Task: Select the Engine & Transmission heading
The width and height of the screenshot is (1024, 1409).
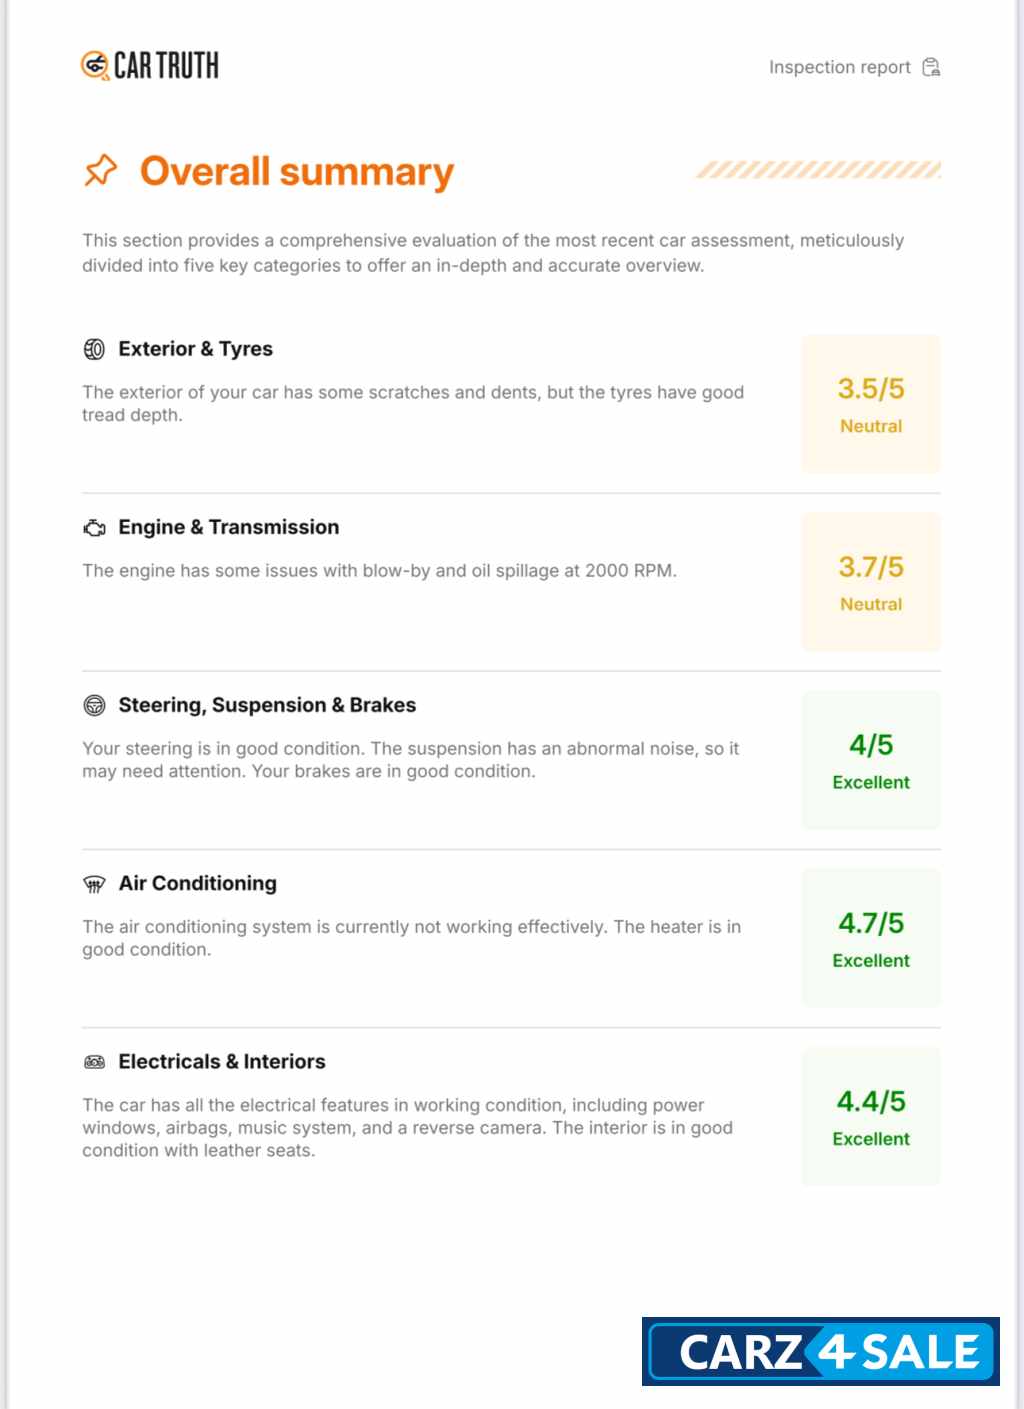Action: coord(228,527)
